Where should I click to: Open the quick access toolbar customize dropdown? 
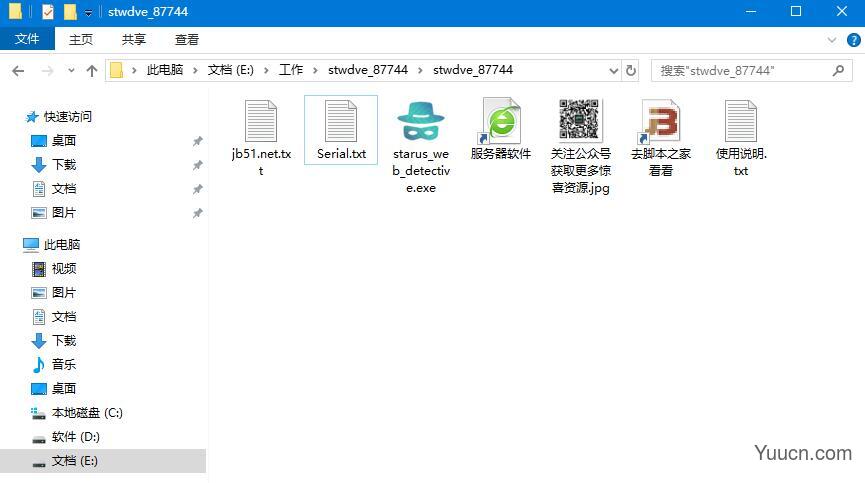[88, 12]
